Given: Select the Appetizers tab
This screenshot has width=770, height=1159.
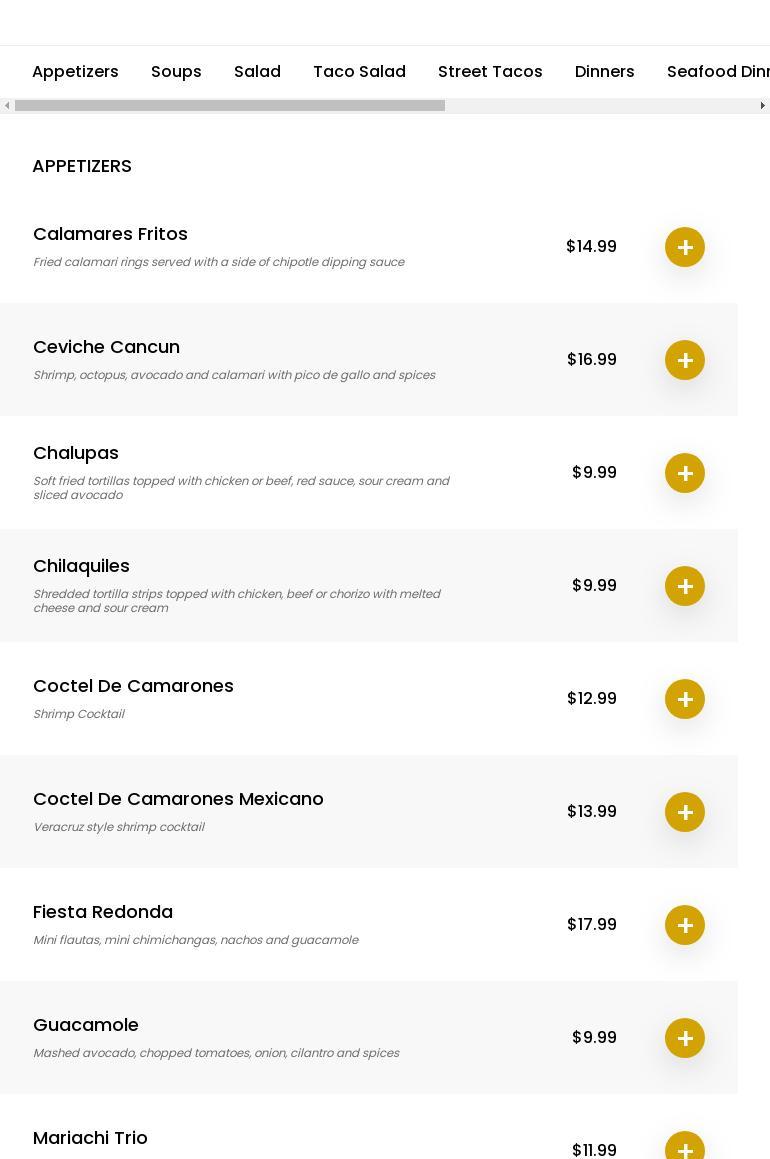Looking at the screenshot, I should (x=75, y=72).
